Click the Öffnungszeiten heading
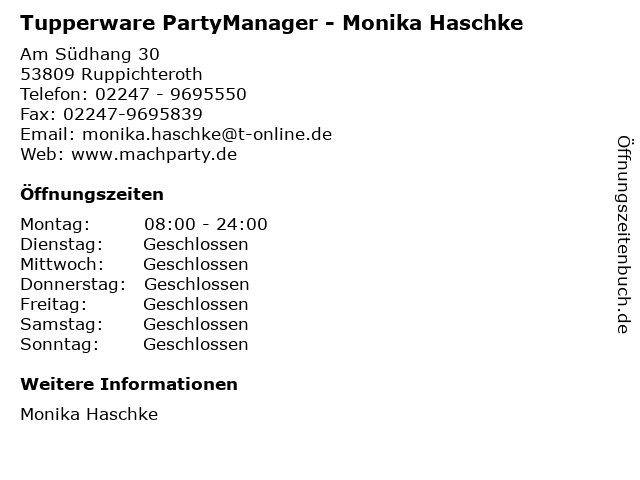Viewport: 640px width, 480px height. coord(92,194)
